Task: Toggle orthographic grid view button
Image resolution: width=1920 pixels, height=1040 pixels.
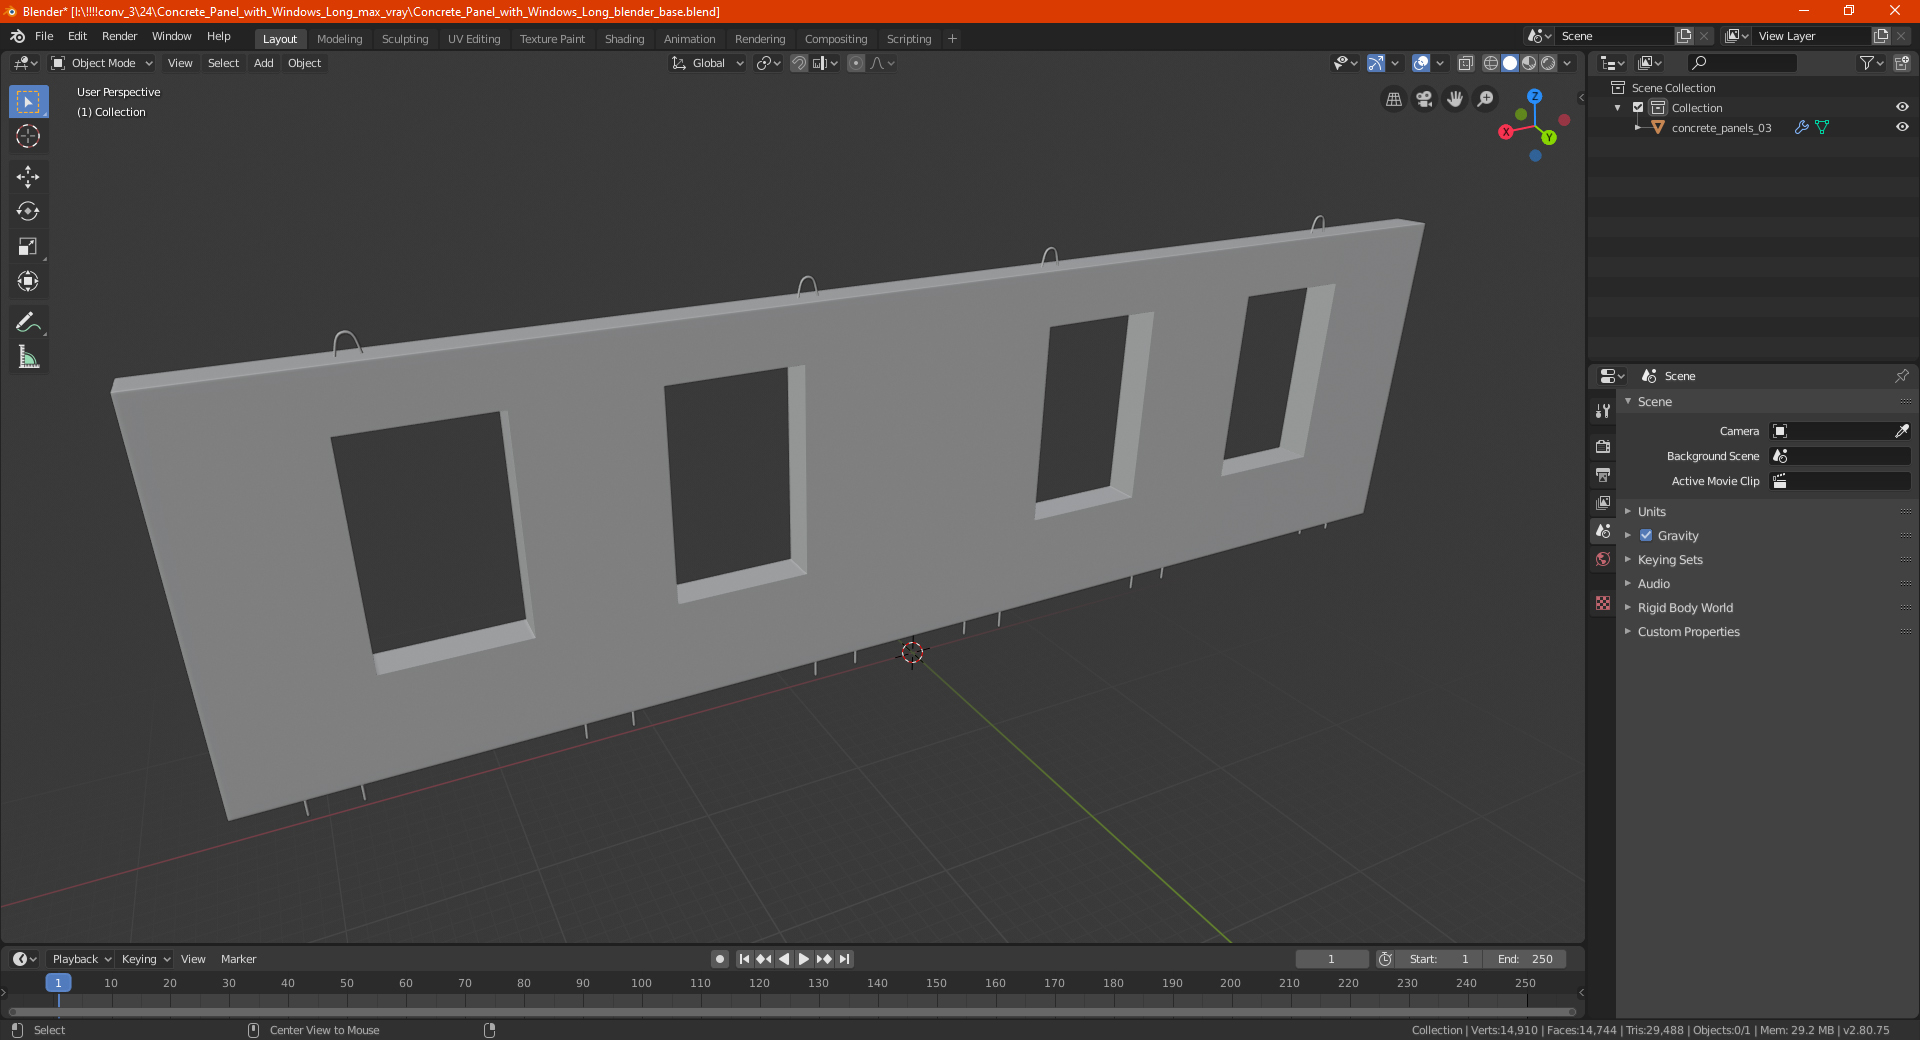Action: point(1393,99)
